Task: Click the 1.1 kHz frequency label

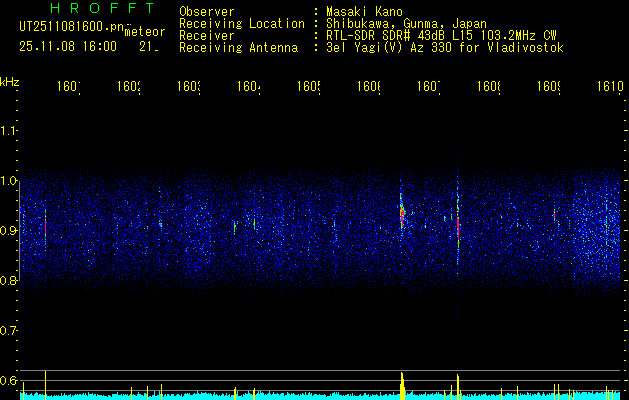Action: click(x=8, y=131)
